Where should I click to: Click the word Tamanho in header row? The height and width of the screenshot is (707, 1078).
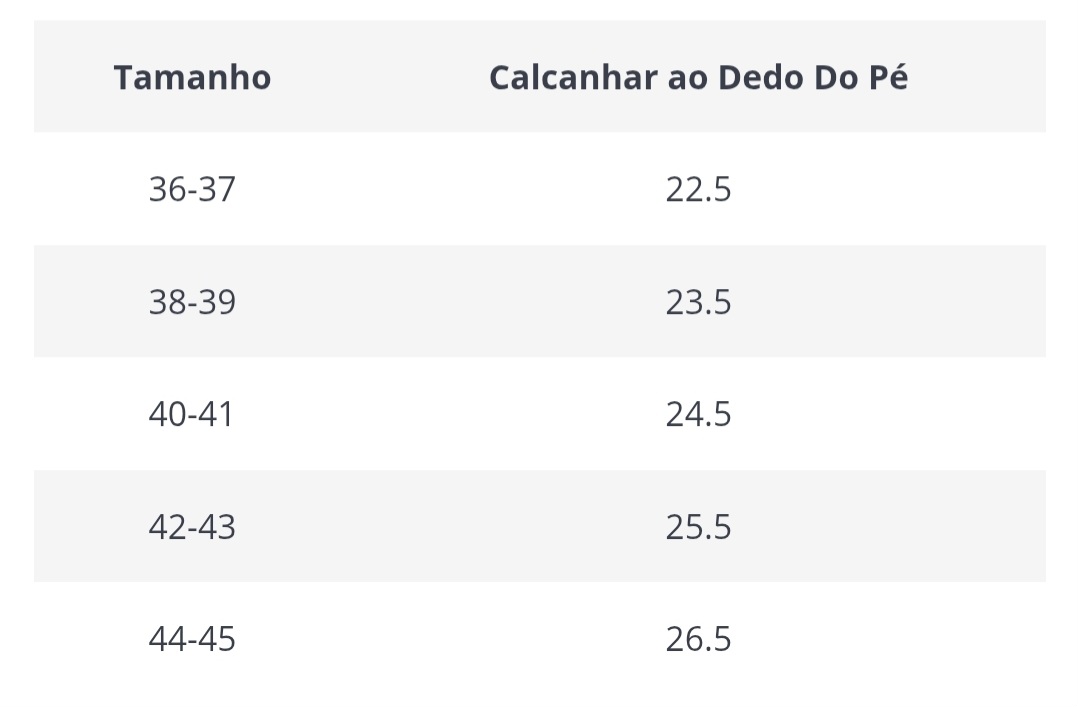pos(192,77)
